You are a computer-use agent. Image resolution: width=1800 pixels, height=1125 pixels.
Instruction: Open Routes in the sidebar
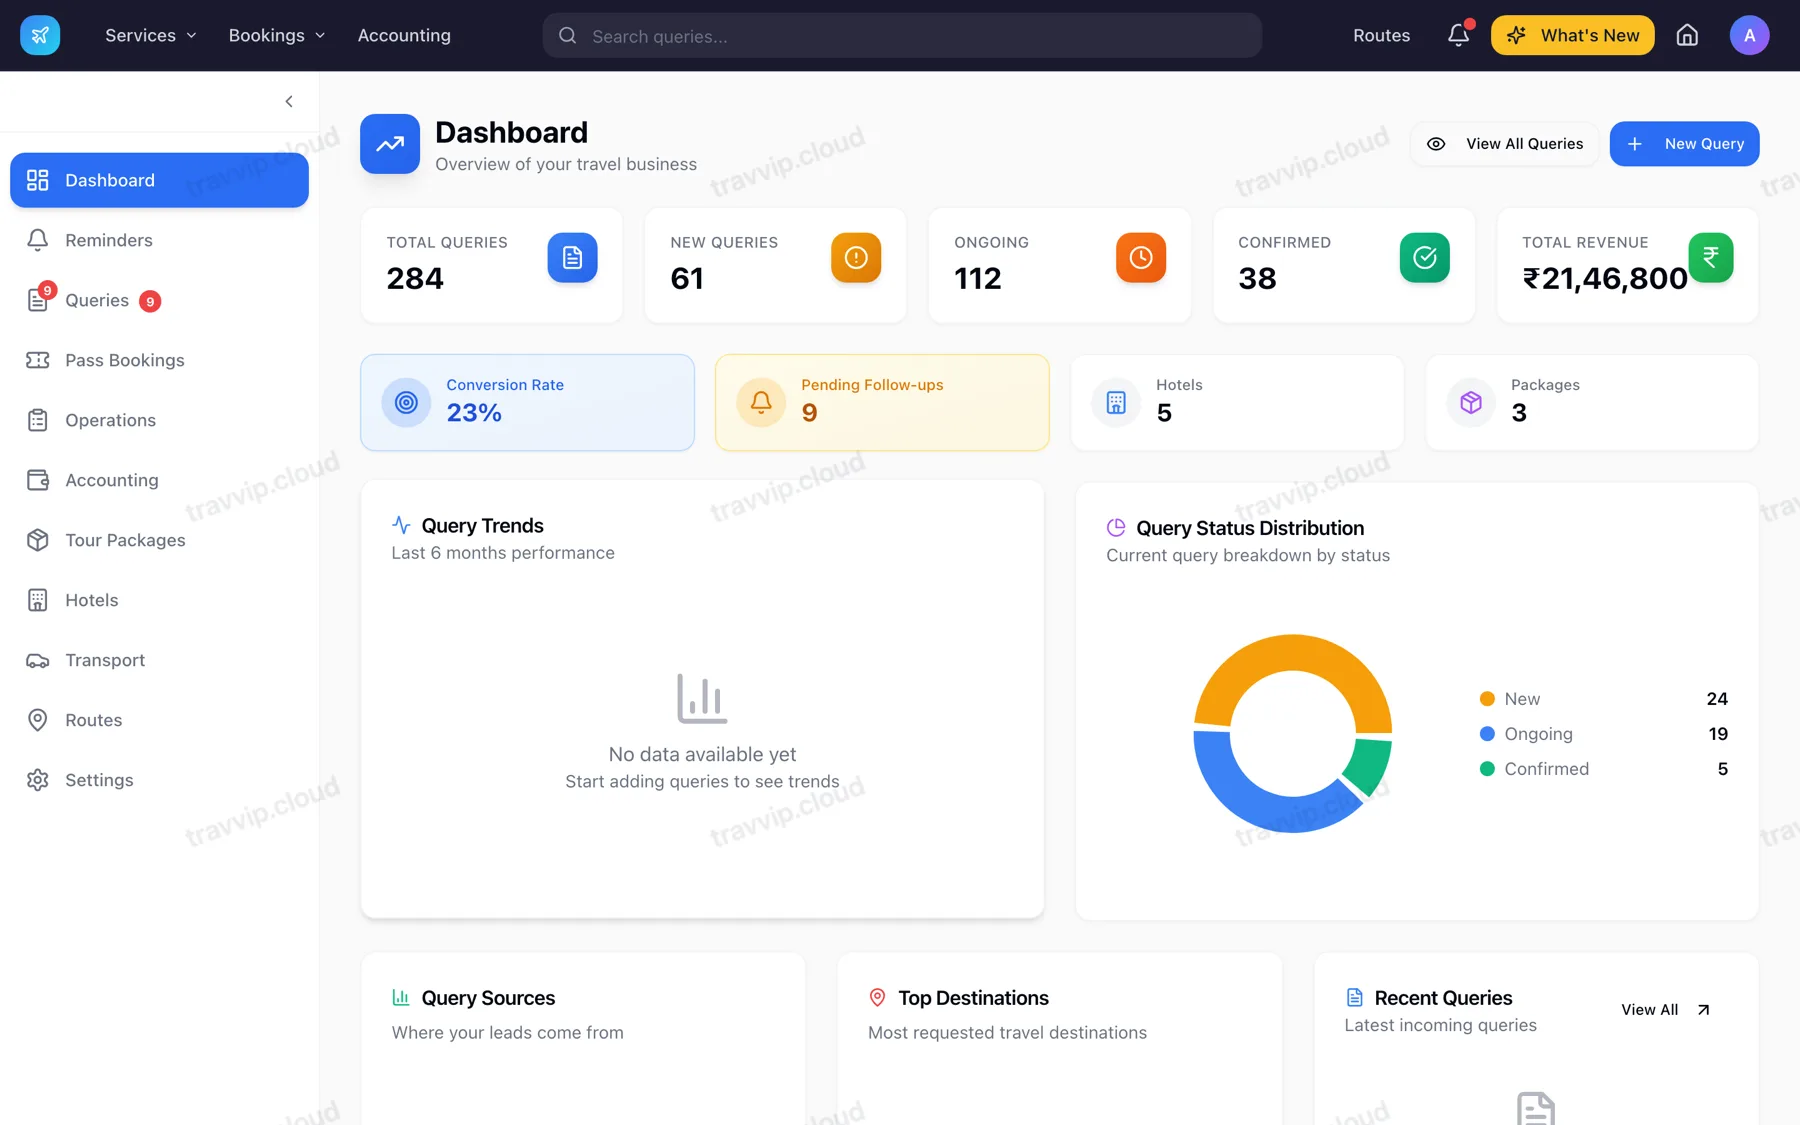[159, 720]
